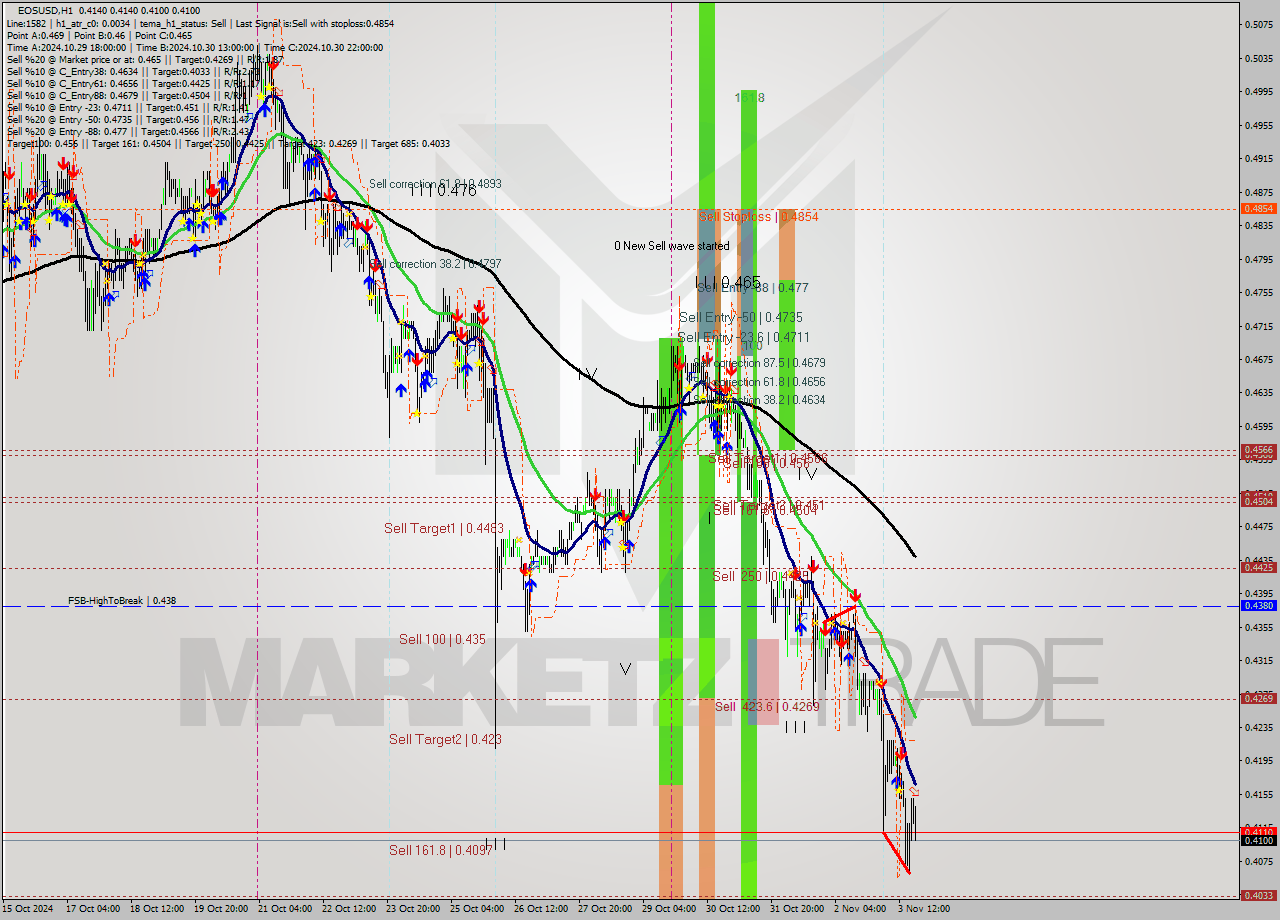The width and height of the screenshot is (1280, 920).
Task: Click the 'I I I 0.478' wave label
Action: click(x=442, y=189)
